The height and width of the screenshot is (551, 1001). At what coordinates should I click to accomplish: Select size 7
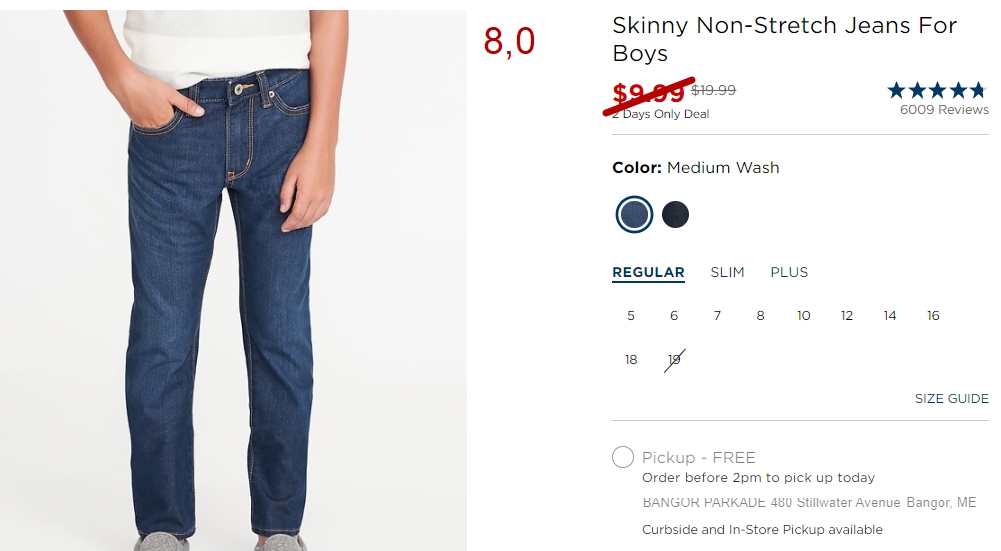(717, 316)
